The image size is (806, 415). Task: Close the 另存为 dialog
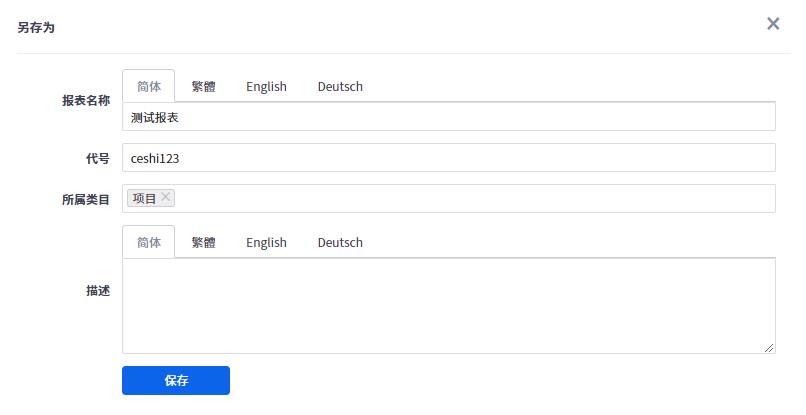pos(773,24)
